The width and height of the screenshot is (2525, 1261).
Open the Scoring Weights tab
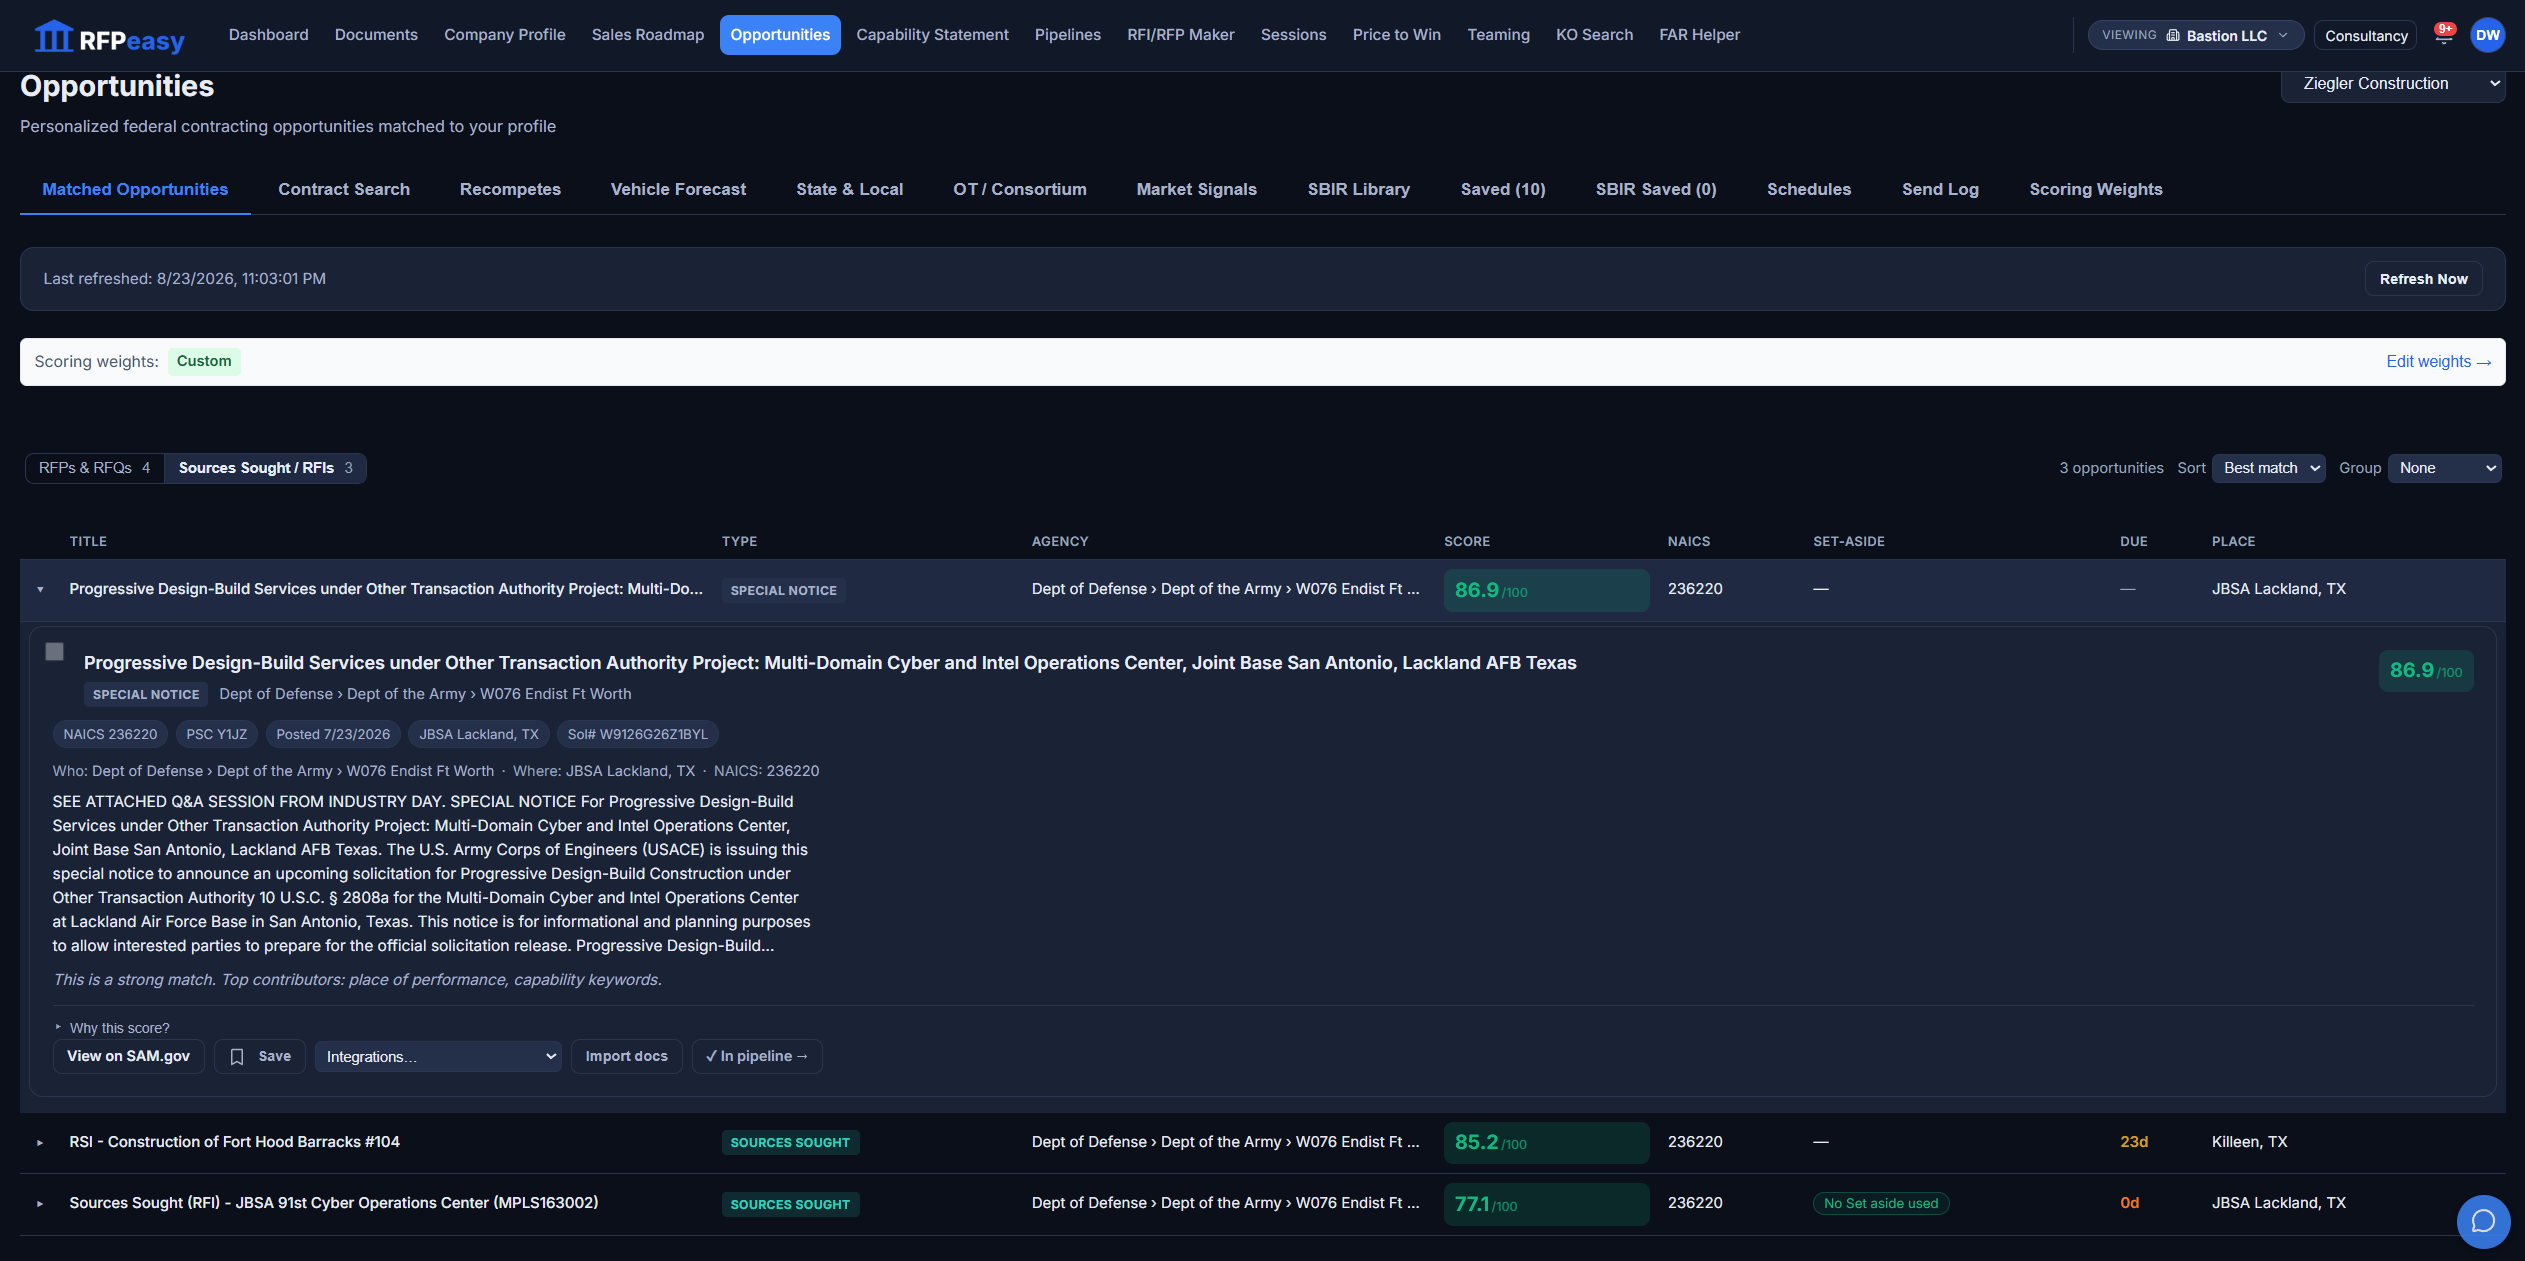click(2095, 189)
